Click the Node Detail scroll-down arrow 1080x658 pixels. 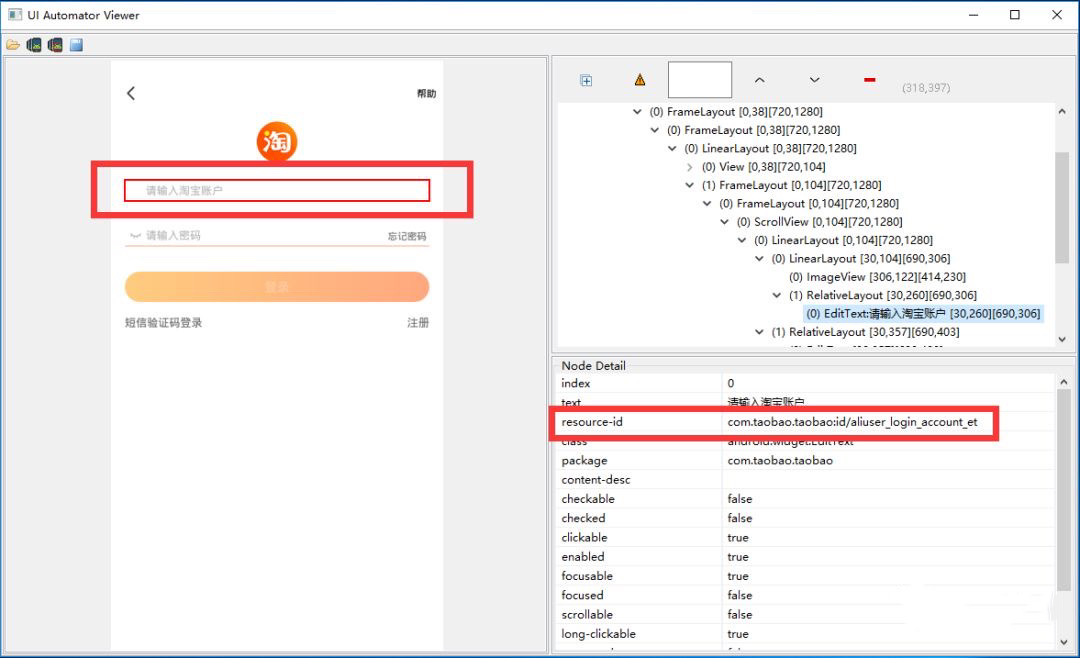(x=1063, y=642)
